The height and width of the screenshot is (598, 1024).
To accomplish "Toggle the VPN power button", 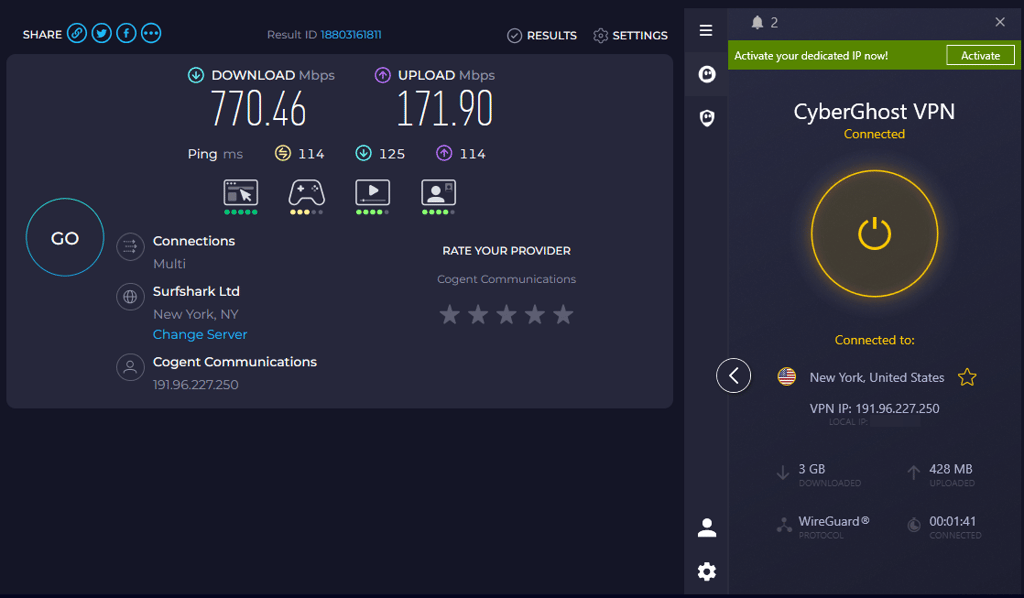I will (x=874, y=234).
